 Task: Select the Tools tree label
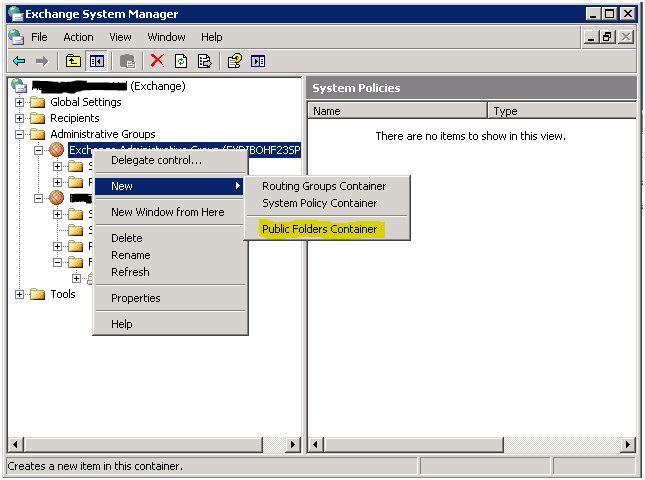[63, 294]
